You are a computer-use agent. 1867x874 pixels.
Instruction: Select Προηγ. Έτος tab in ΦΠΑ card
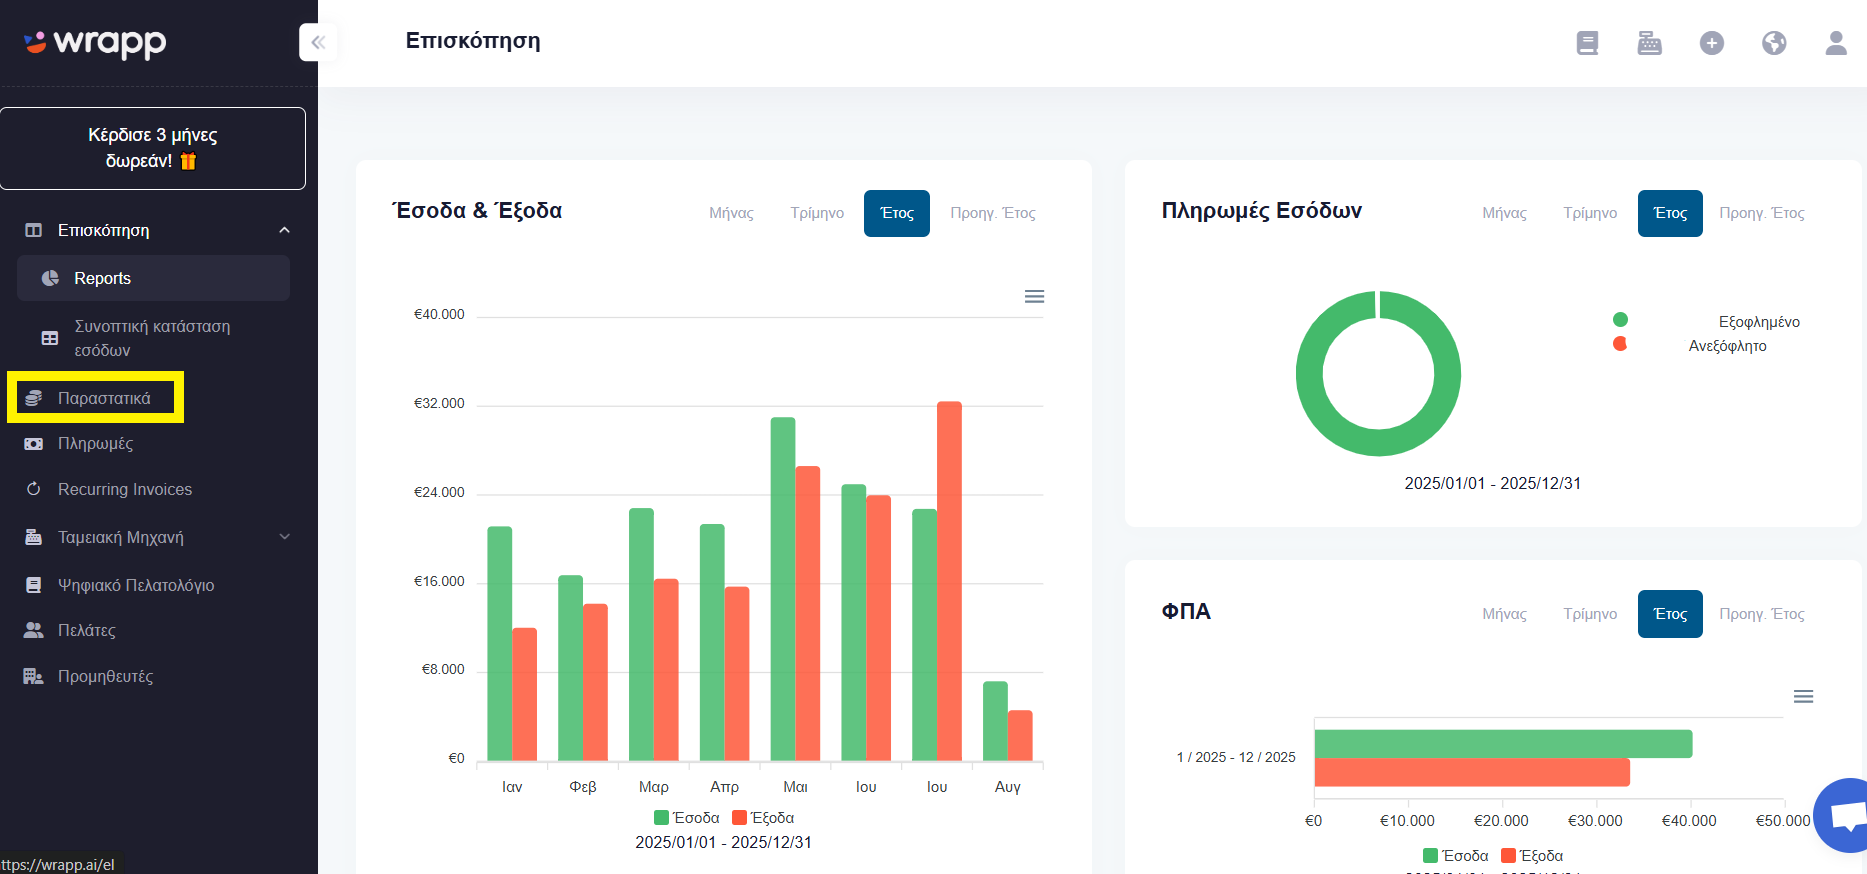click(x=1762, y=614)
